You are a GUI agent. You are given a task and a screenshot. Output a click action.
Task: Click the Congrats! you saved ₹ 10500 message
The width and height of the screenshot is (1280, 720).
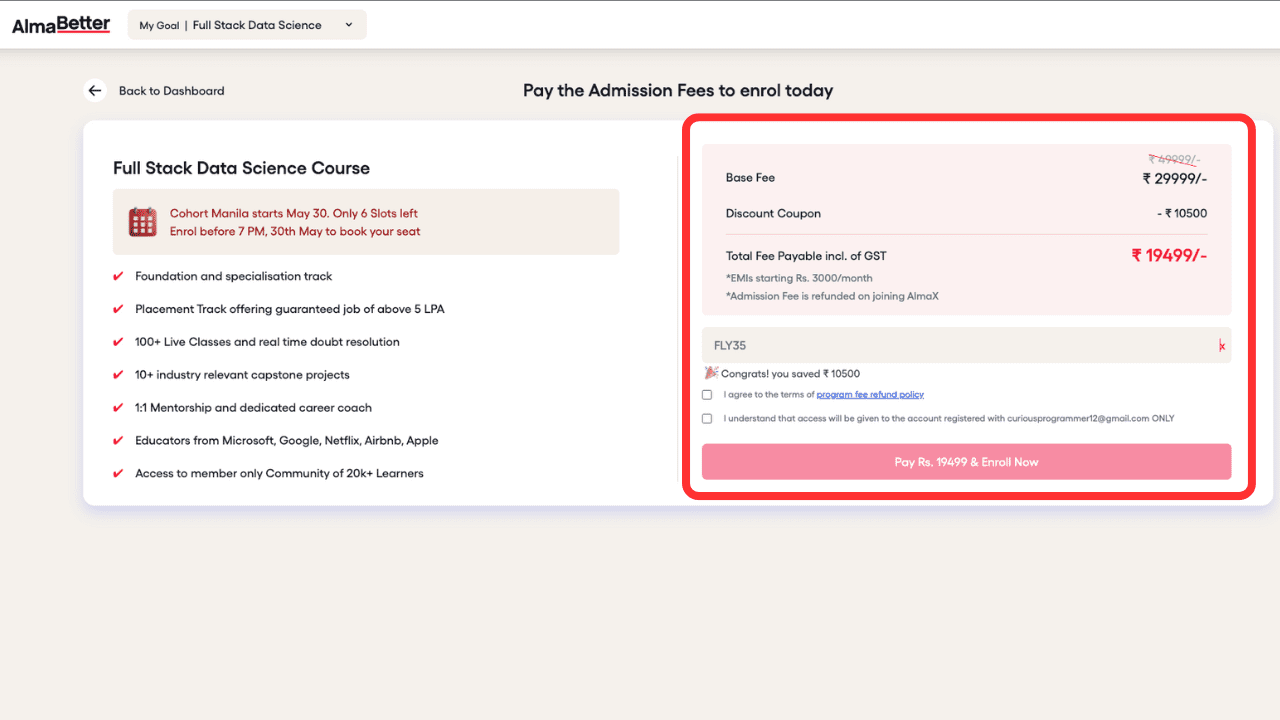[x=790, y=374]
